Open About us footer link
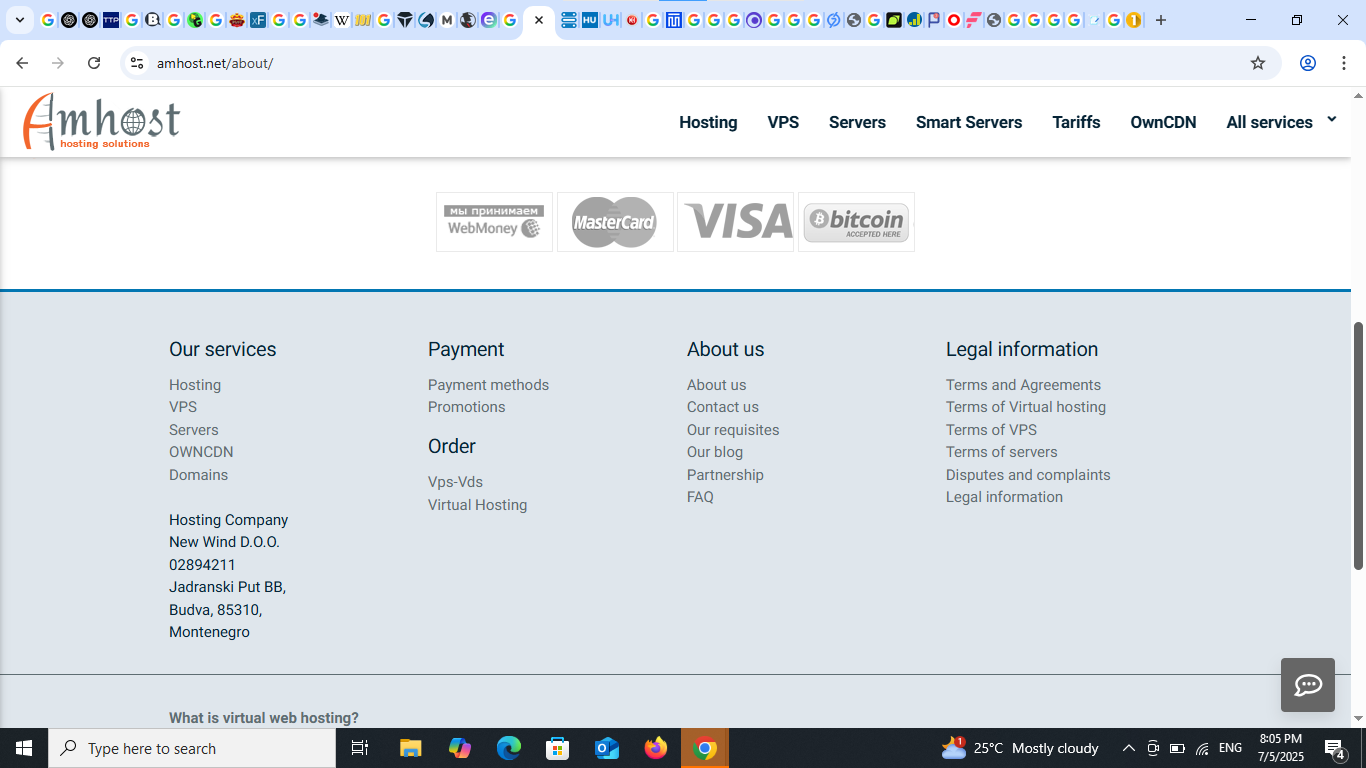Image resolution: width=1366 pixels, height=768 pixels. tap(716, 385)
